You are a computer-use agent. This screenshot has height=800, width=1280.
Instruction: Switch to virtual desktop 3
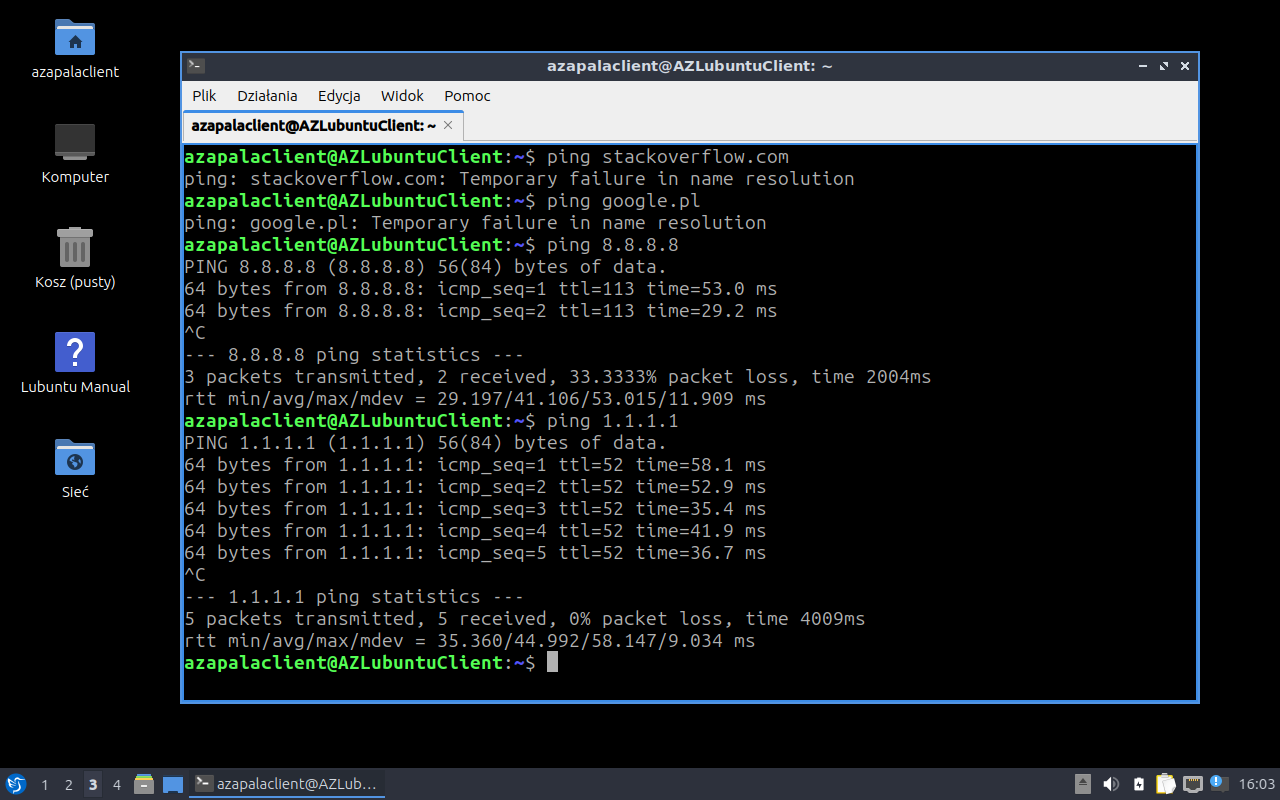(x=93, y=785)
